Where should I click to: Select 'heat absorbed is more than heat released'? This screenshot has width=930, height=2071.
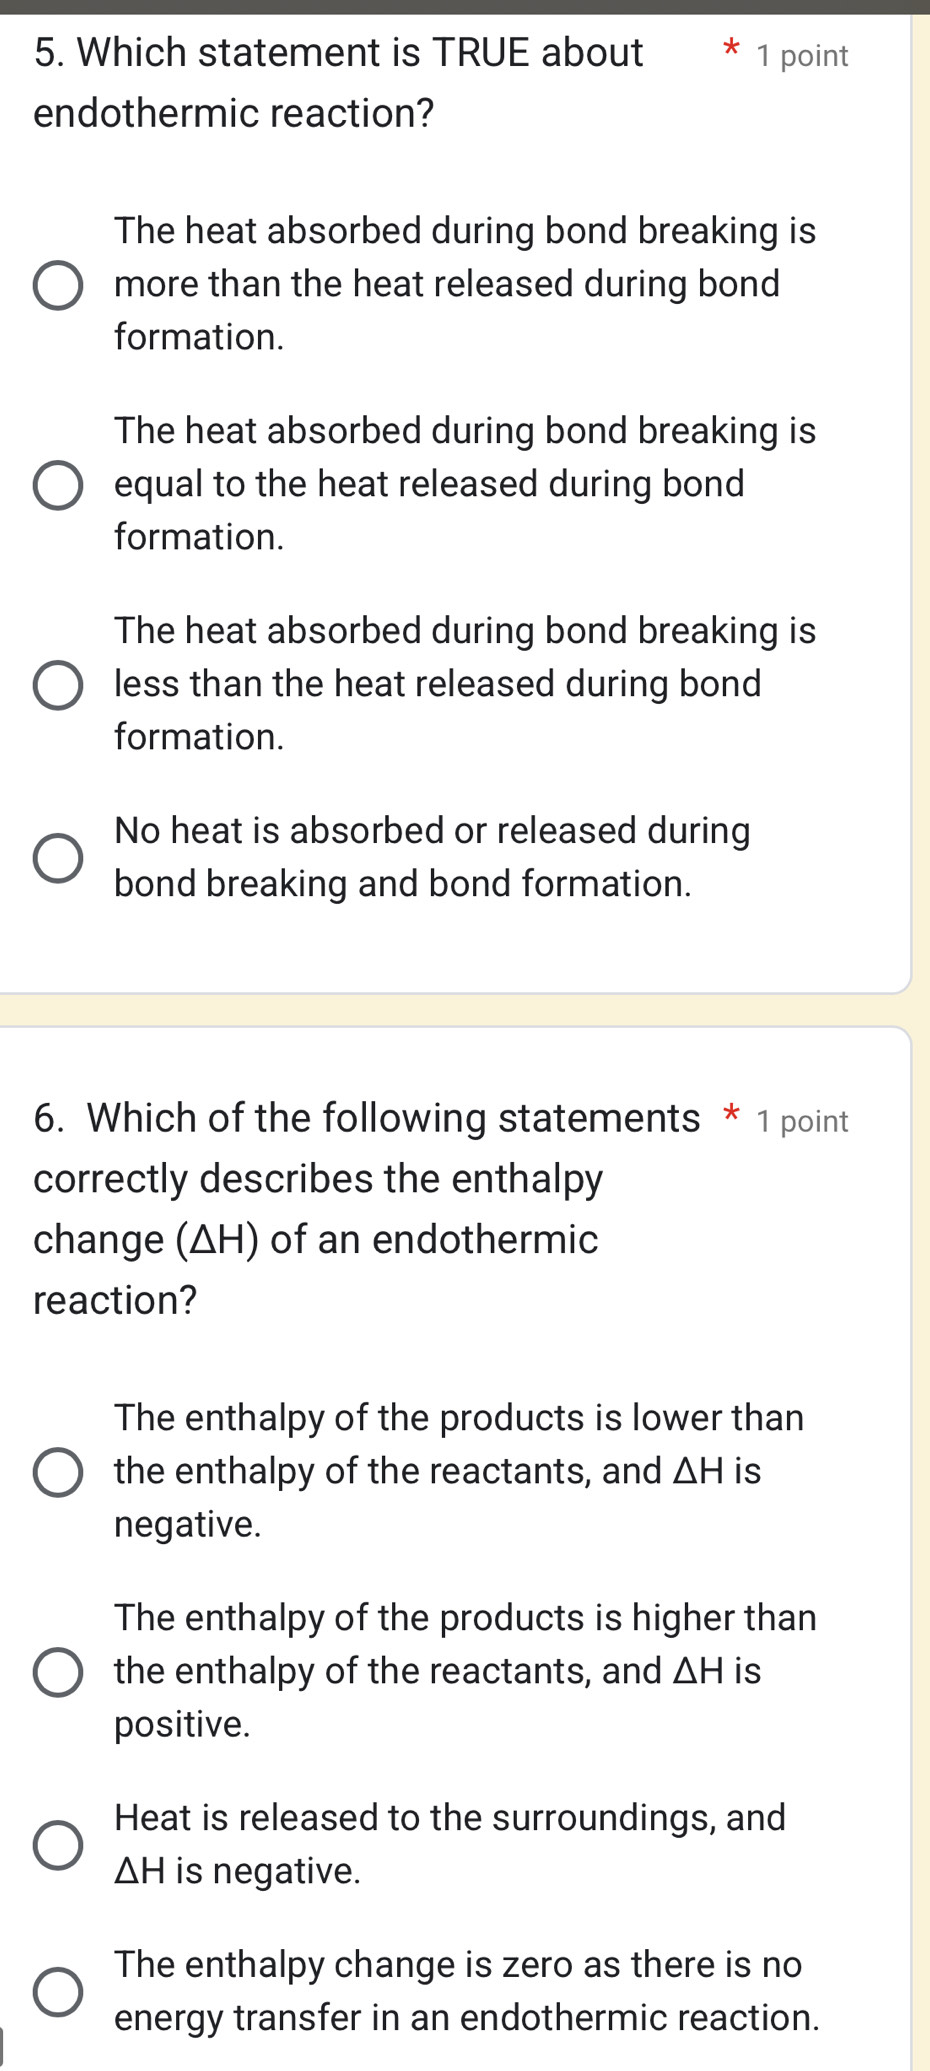pos(60,285)
